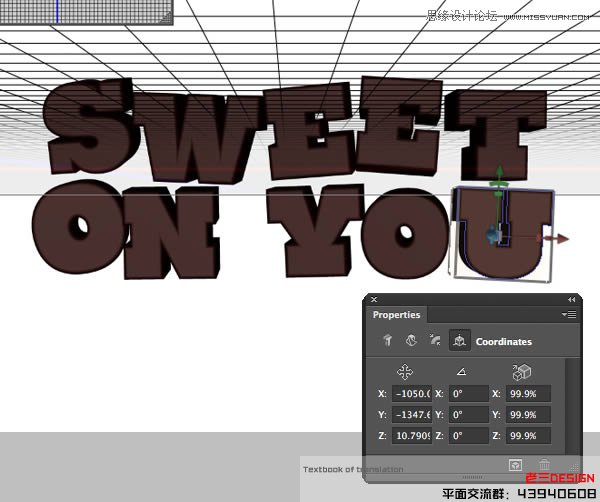Click the Z position input field
This screenshot has width=600, height=502.
tap(411, 435)
